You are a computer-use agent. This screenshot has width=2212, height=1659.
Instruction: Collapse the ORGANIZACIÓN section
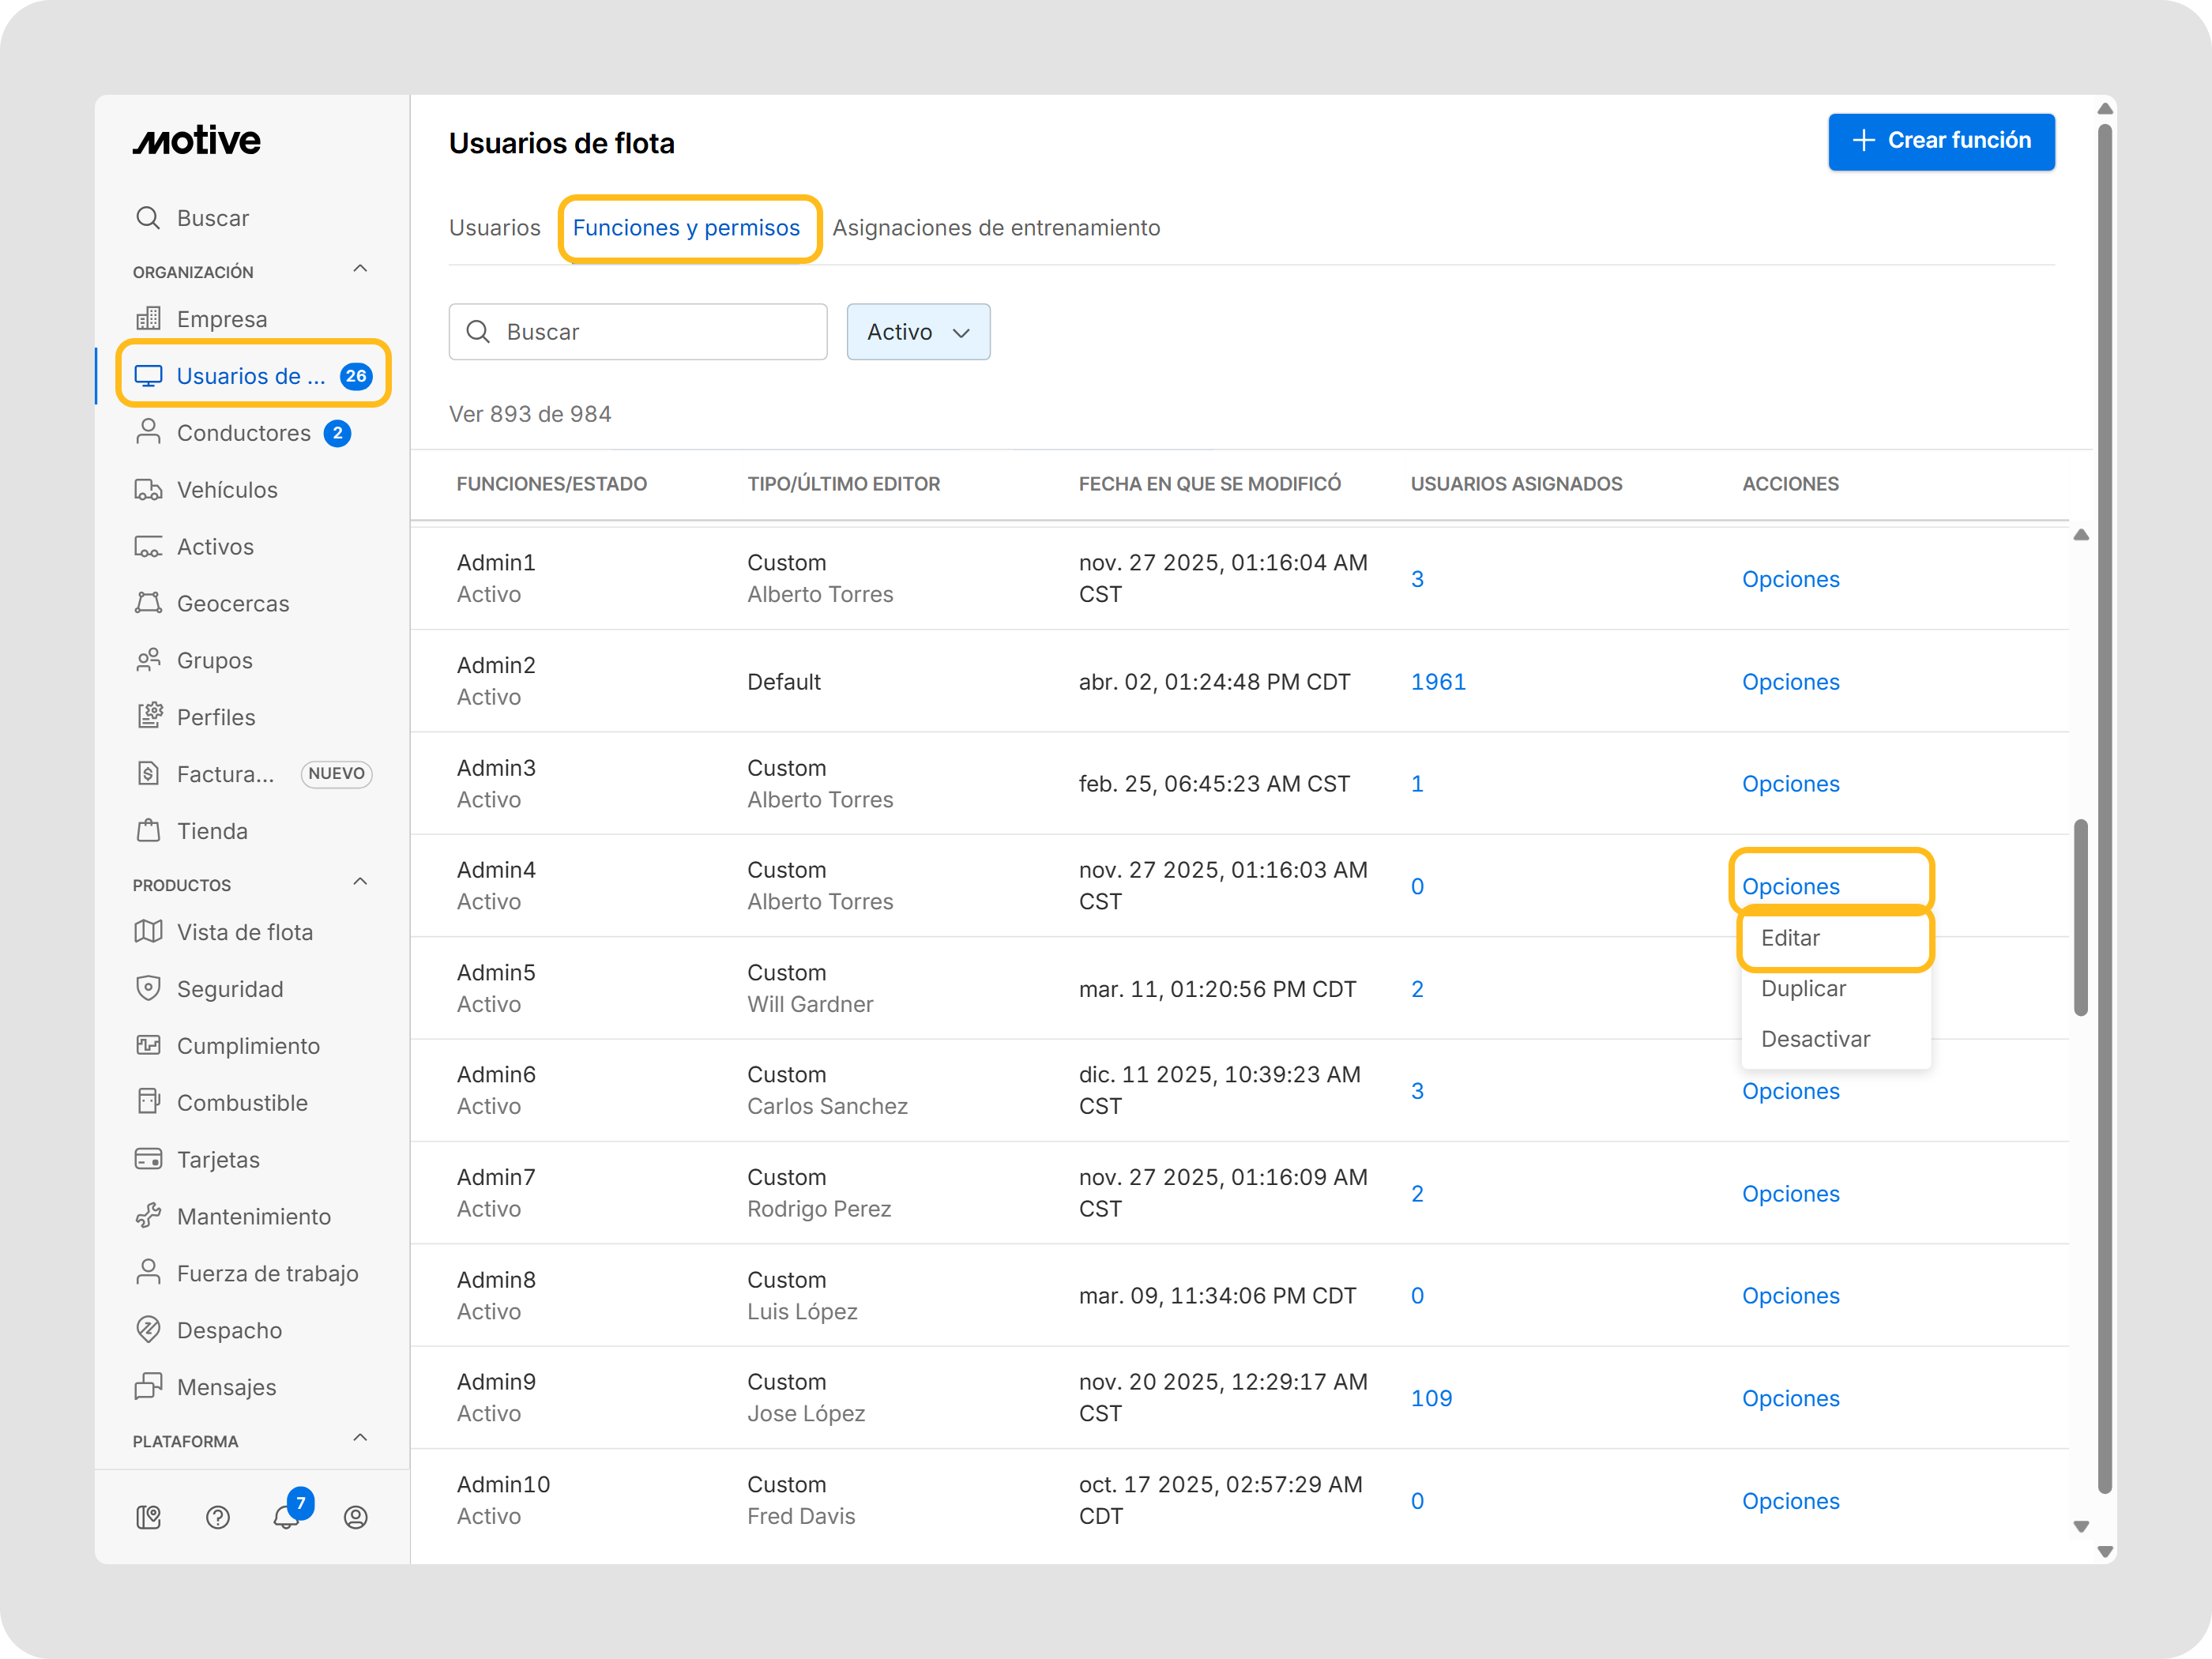coord(360,269)
